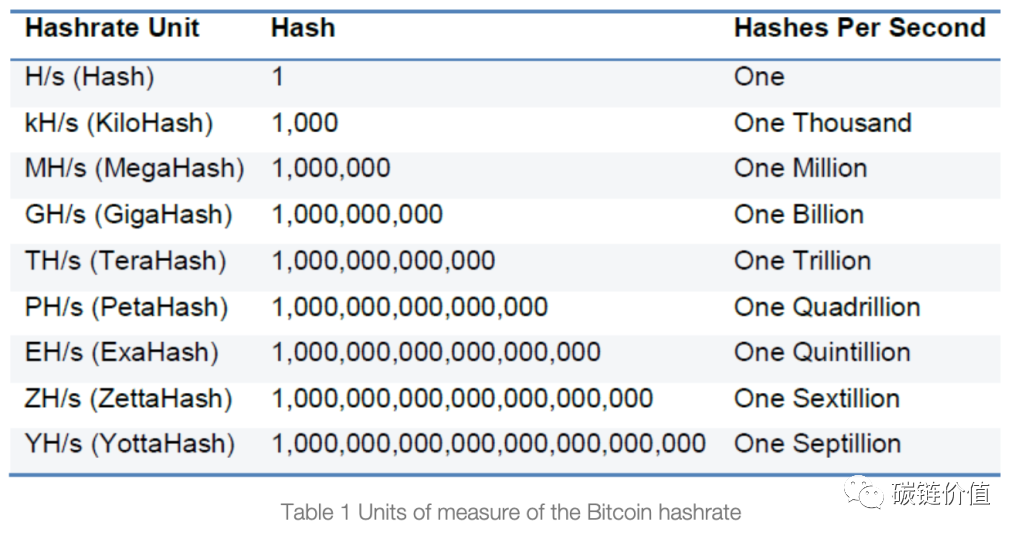Click the One Quadrillion cell

[x=826, y=306]
